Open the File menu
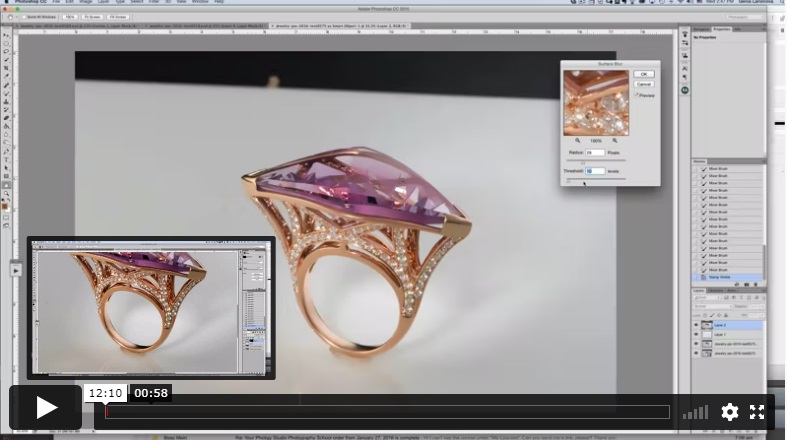 pos(56,2)
